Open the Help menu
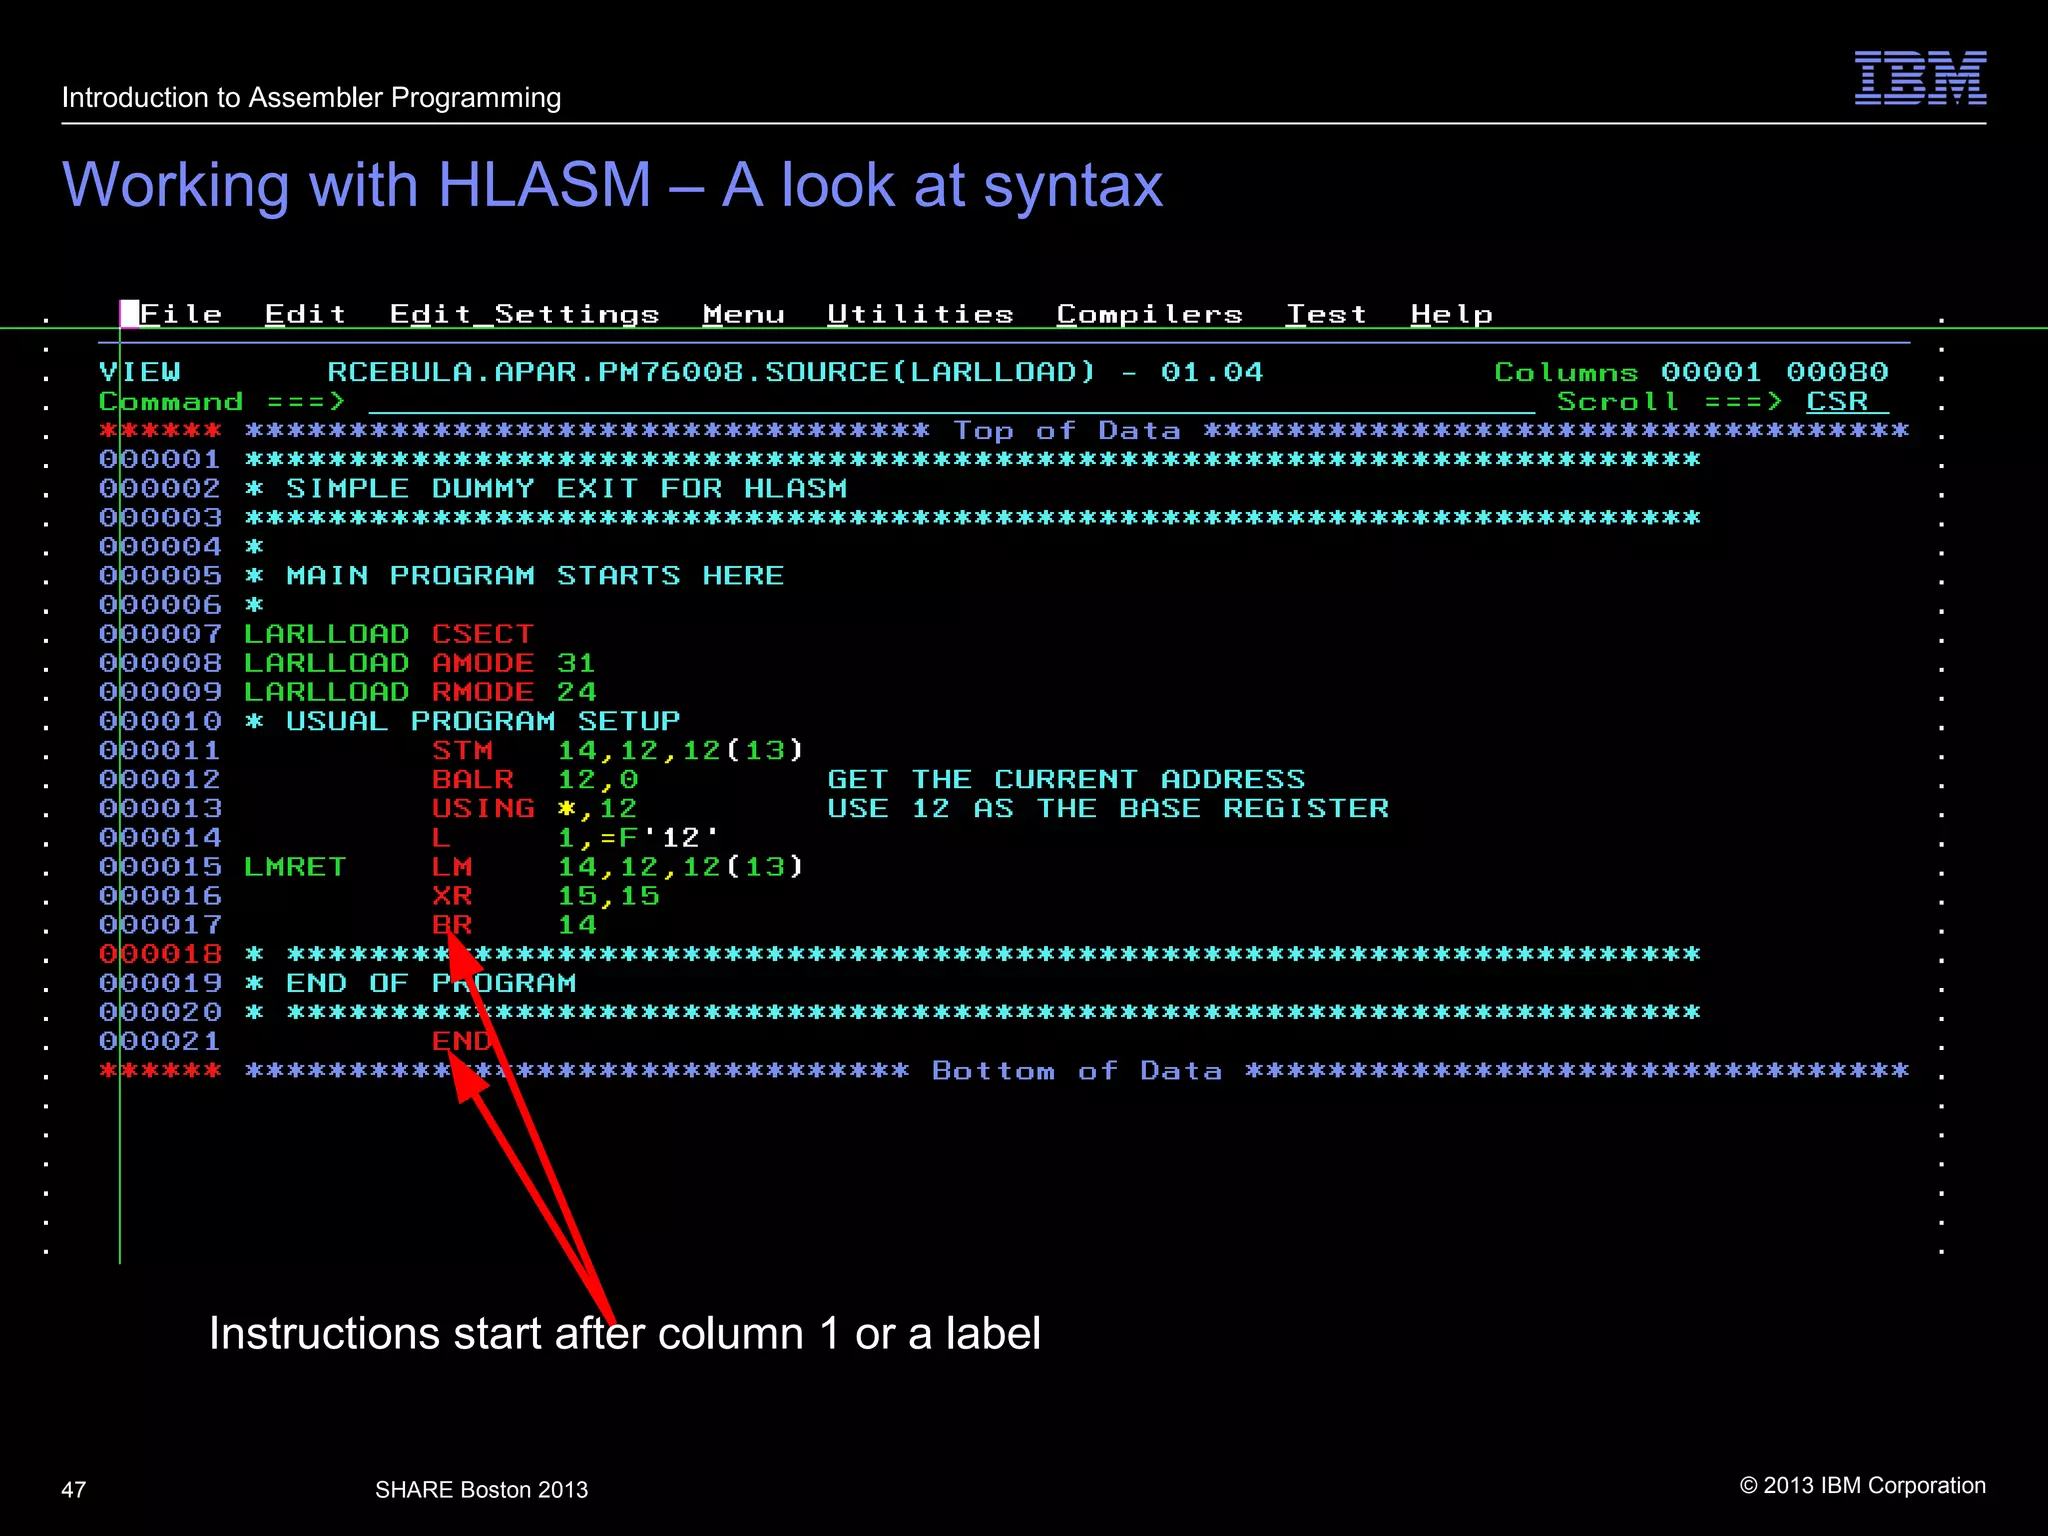The image size is (2048, 1536). [x=1451, y=314]
